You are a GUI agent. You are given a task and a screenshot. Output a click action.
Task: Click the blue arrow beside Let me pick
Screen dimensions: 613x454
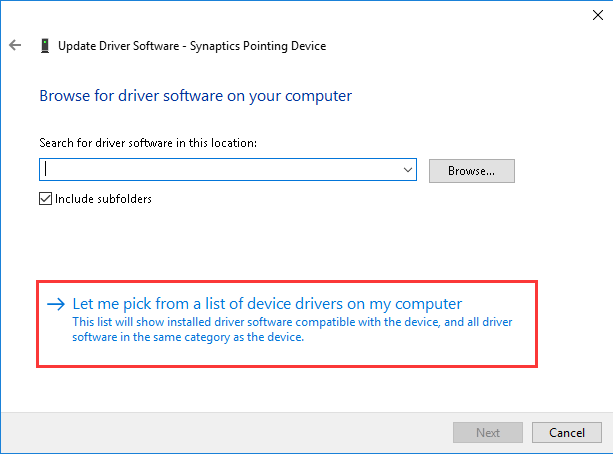pos(56,304)
